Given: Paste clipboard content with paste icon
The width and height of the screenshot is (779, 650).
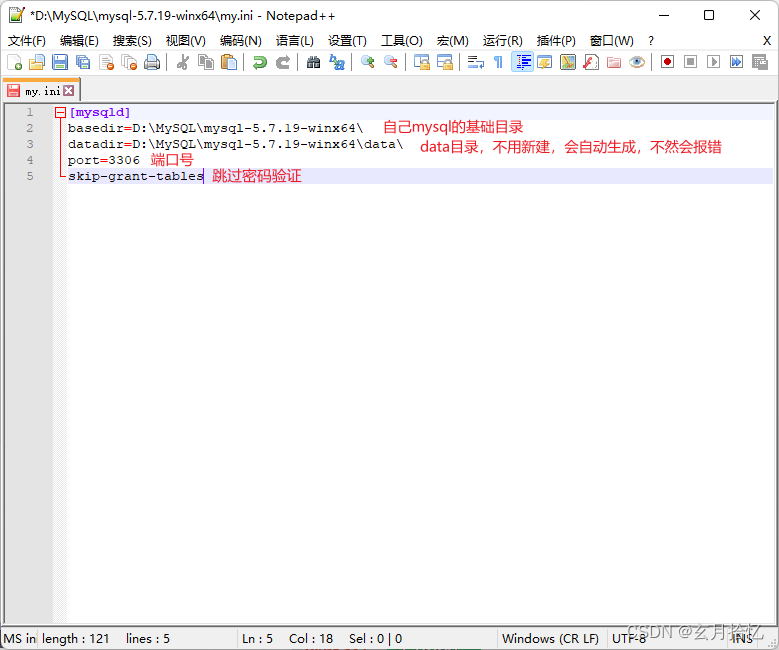Looking at the screenshot, I should tap(229, 62).
